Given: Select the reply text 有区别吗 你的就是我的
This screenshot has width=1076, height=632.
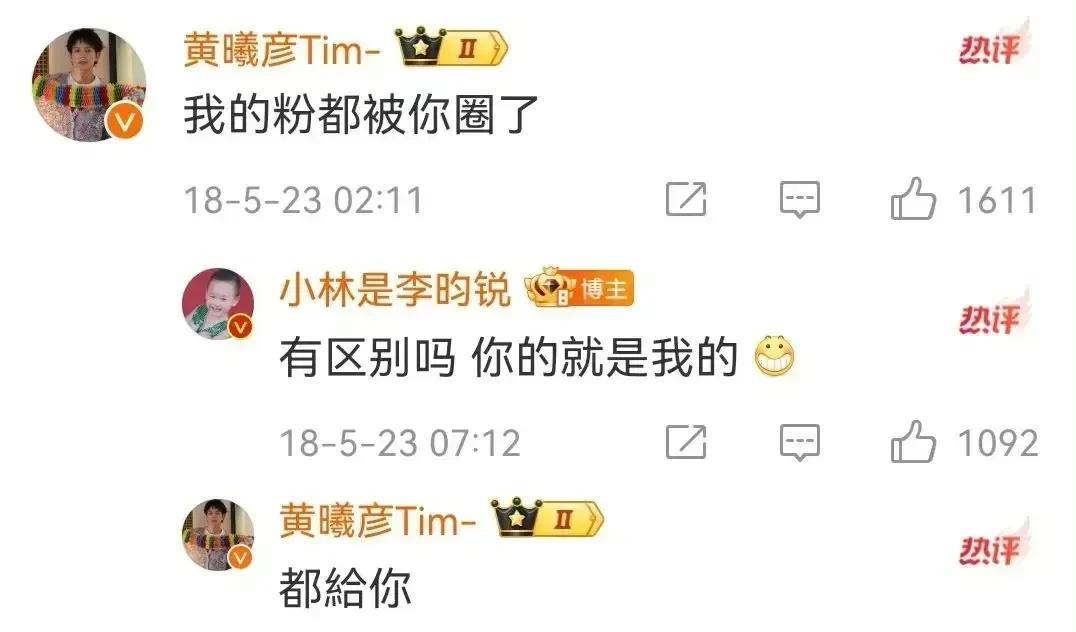Looking at the screenshot, I should coord(508,357).
